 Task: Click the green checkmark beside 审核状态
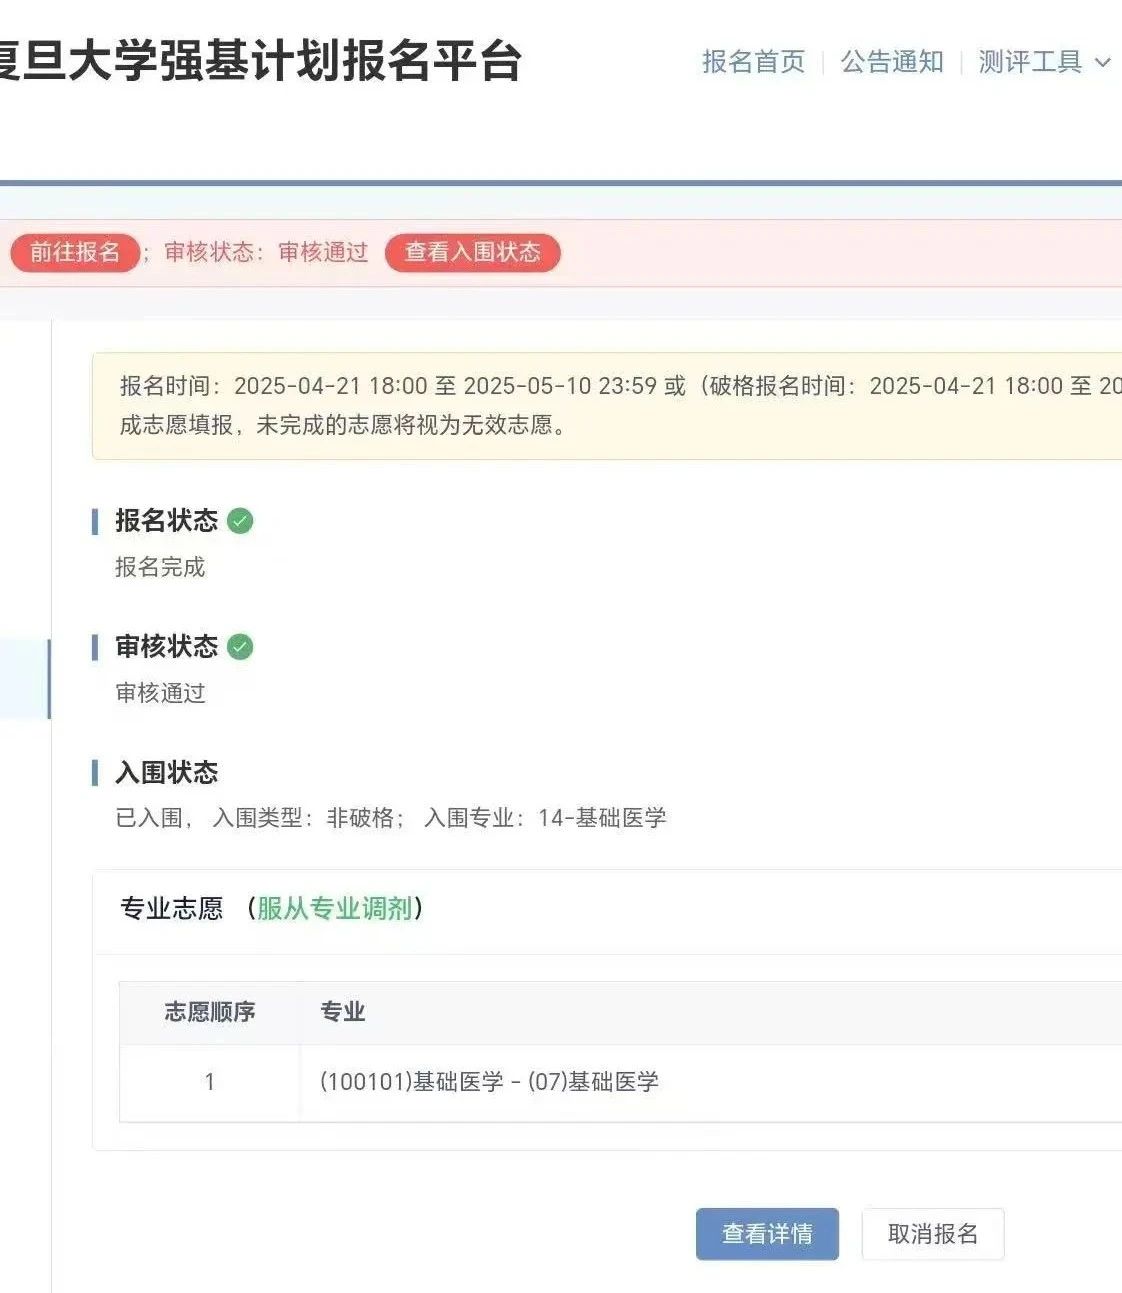coord(240,647)
